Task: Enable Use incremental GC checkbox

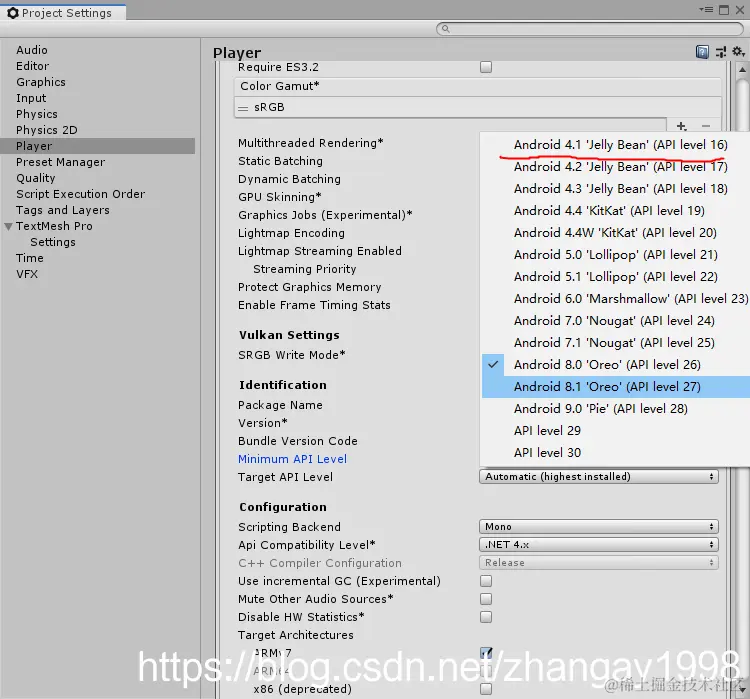Action: coord(486,581)
